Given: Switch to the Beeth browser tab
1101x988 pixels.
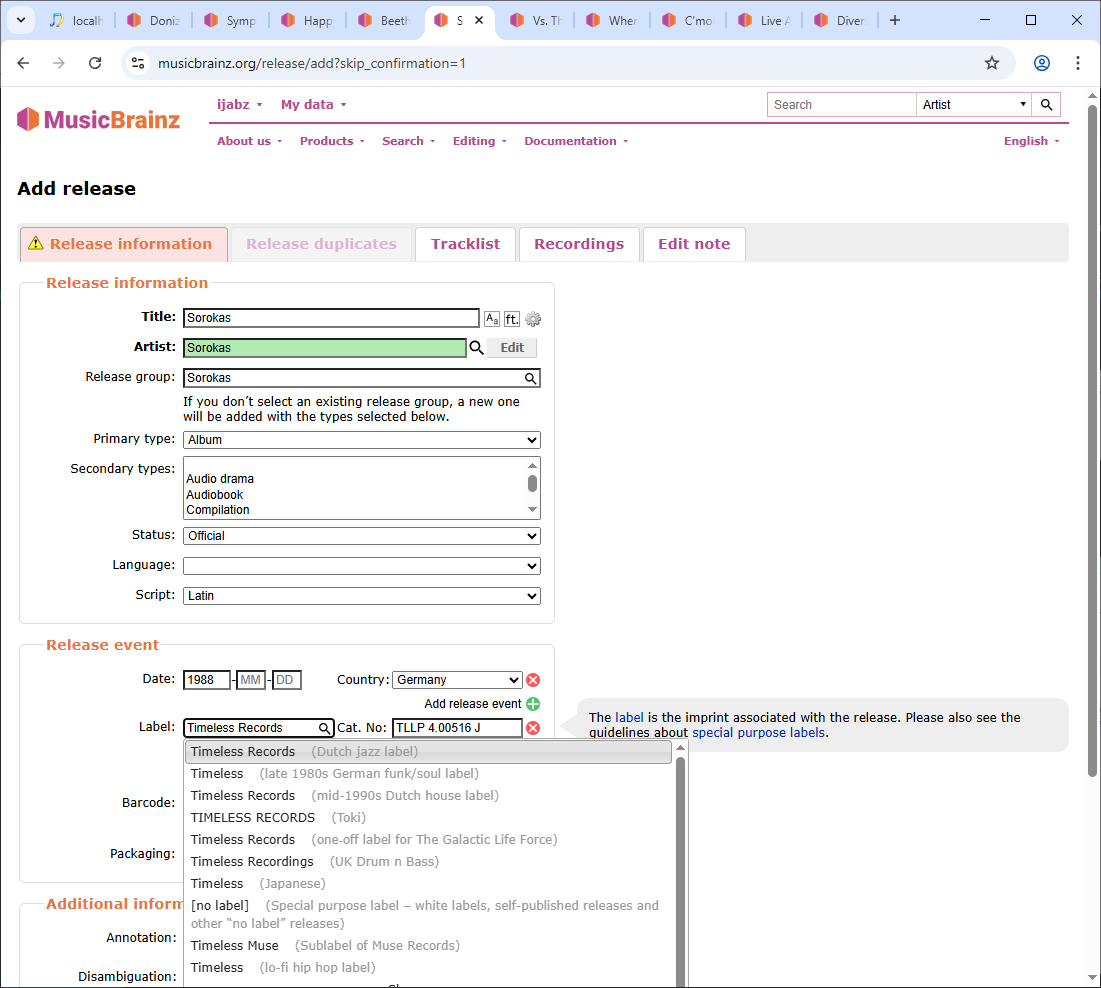Looking at the screenshot, I should pos(385,20).
